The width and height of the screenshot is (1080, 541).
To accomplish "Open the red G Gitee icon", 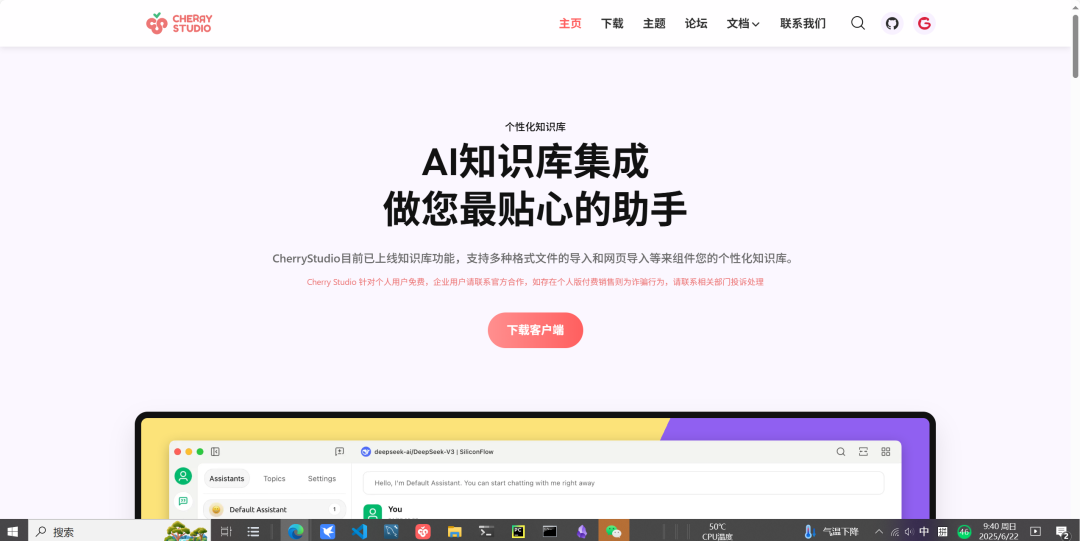I will (924, 23).
